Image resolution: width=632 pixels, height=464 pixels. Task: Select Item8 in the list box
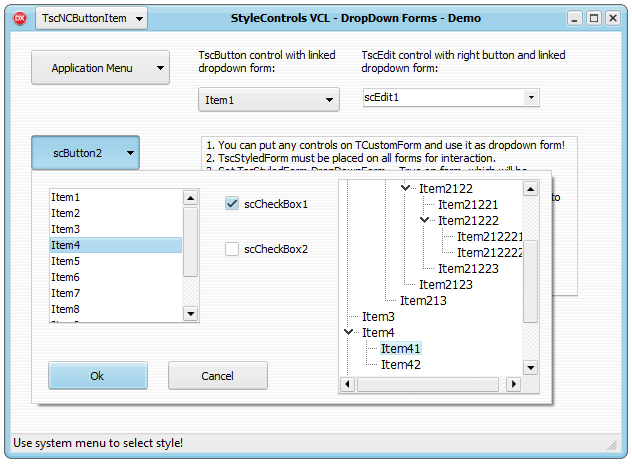[116, 309]
